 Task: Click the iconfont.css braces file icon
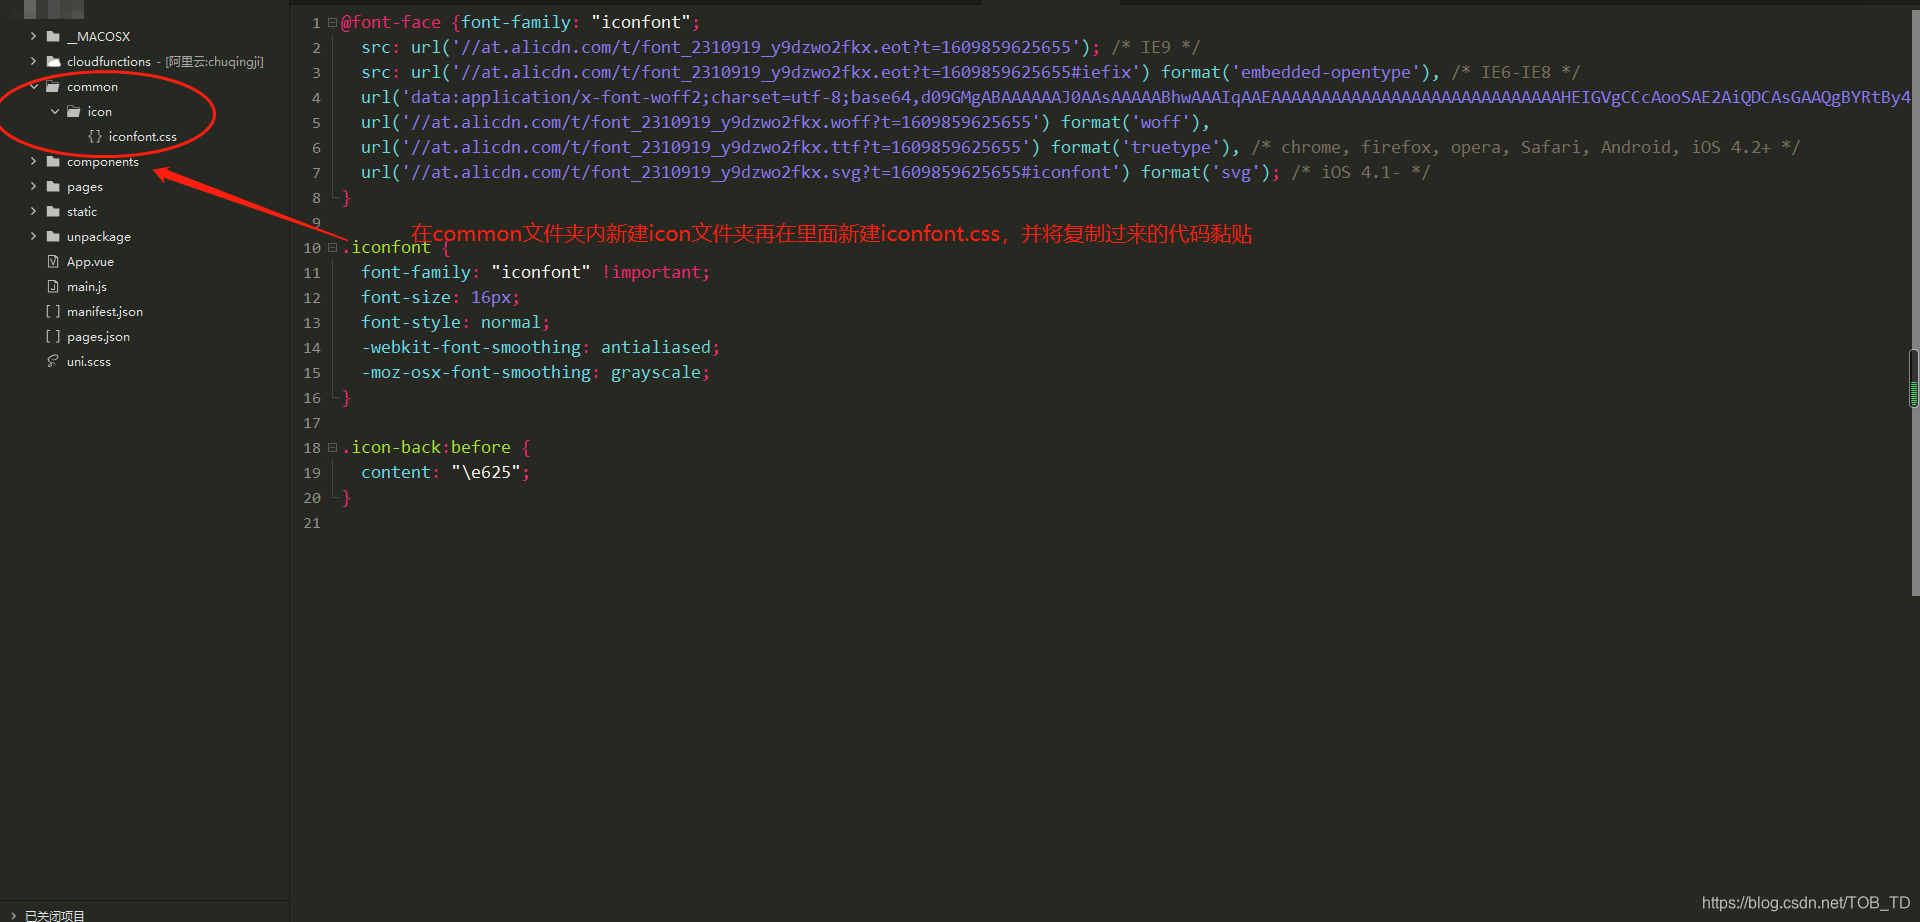tap(95, 137)
